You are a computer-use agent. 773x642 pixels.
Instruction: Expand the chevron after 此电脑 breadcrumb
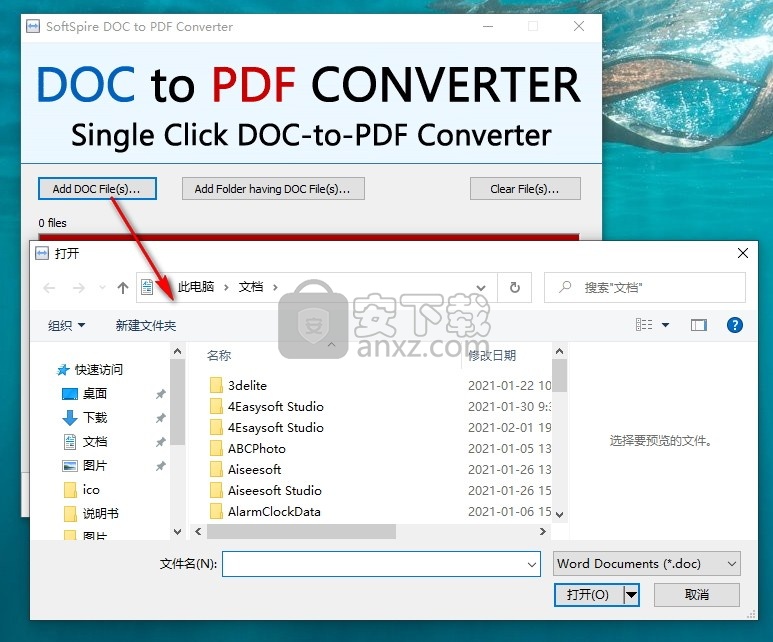tap(226, 287)
